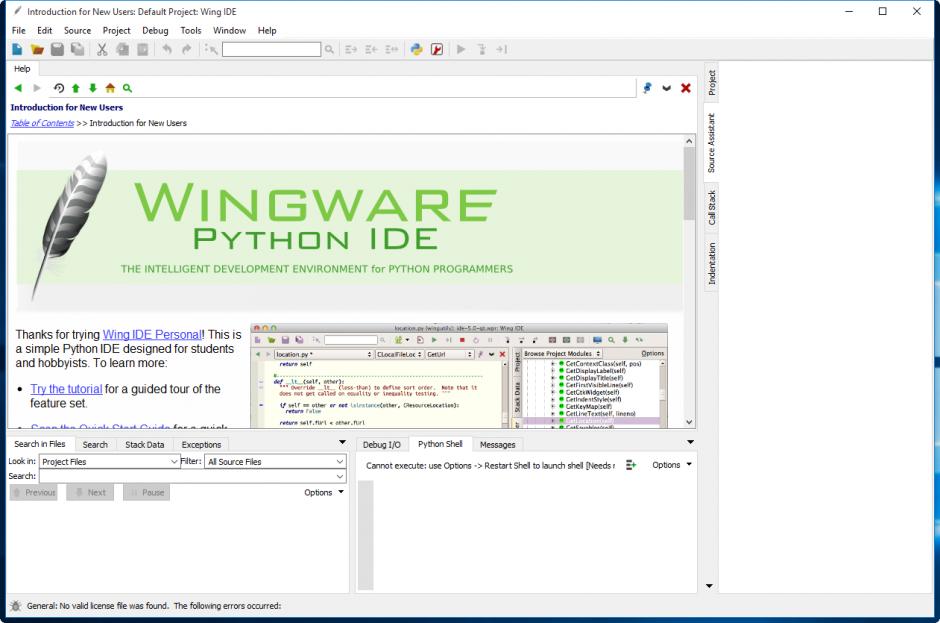Click the Step Out debug icon
Screen dimensions: 940x623
[x=502, y=49]
